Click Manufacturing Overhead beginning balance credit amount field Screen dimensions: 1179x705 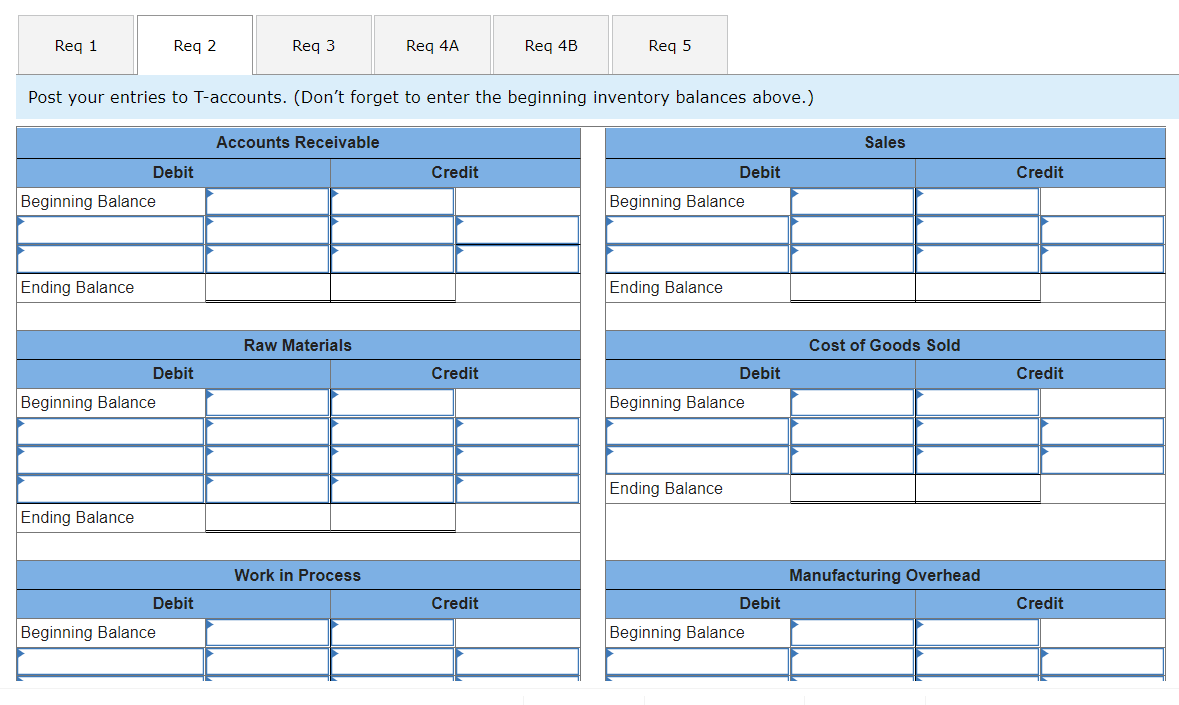click(x=977, y=632)
